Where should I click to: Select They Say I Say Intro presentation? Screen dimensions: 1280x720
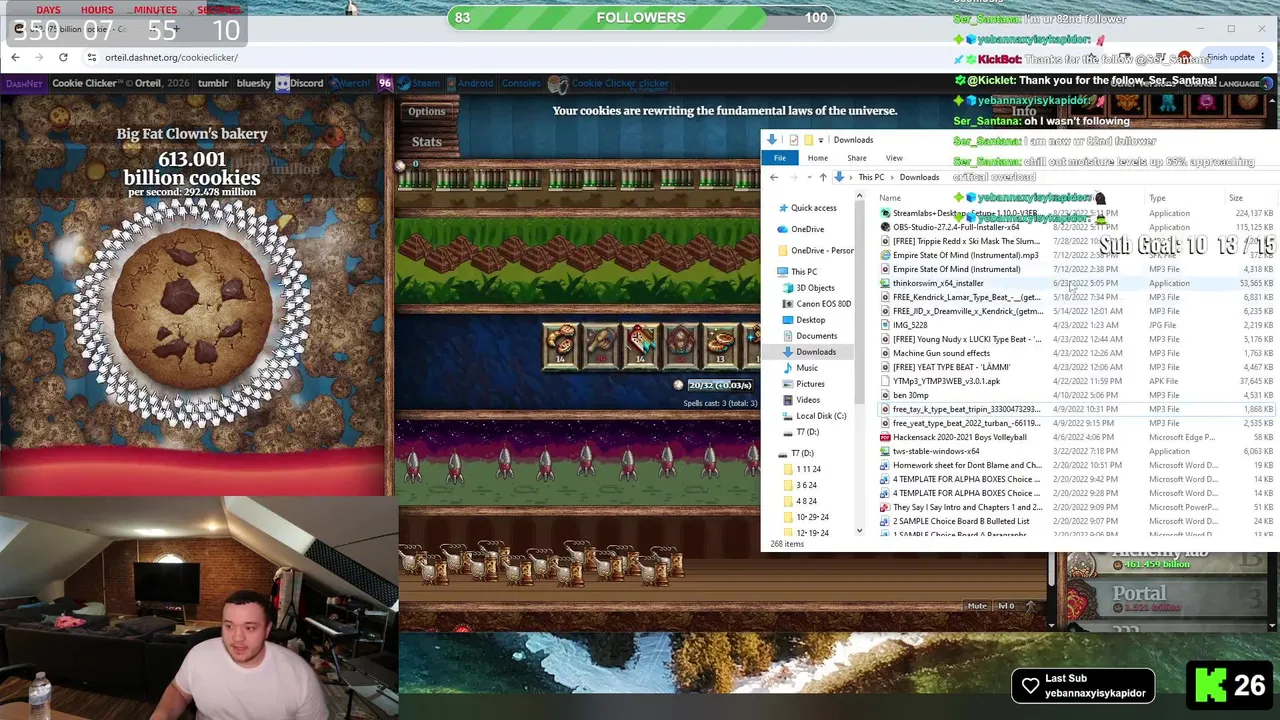pos(966,507)
